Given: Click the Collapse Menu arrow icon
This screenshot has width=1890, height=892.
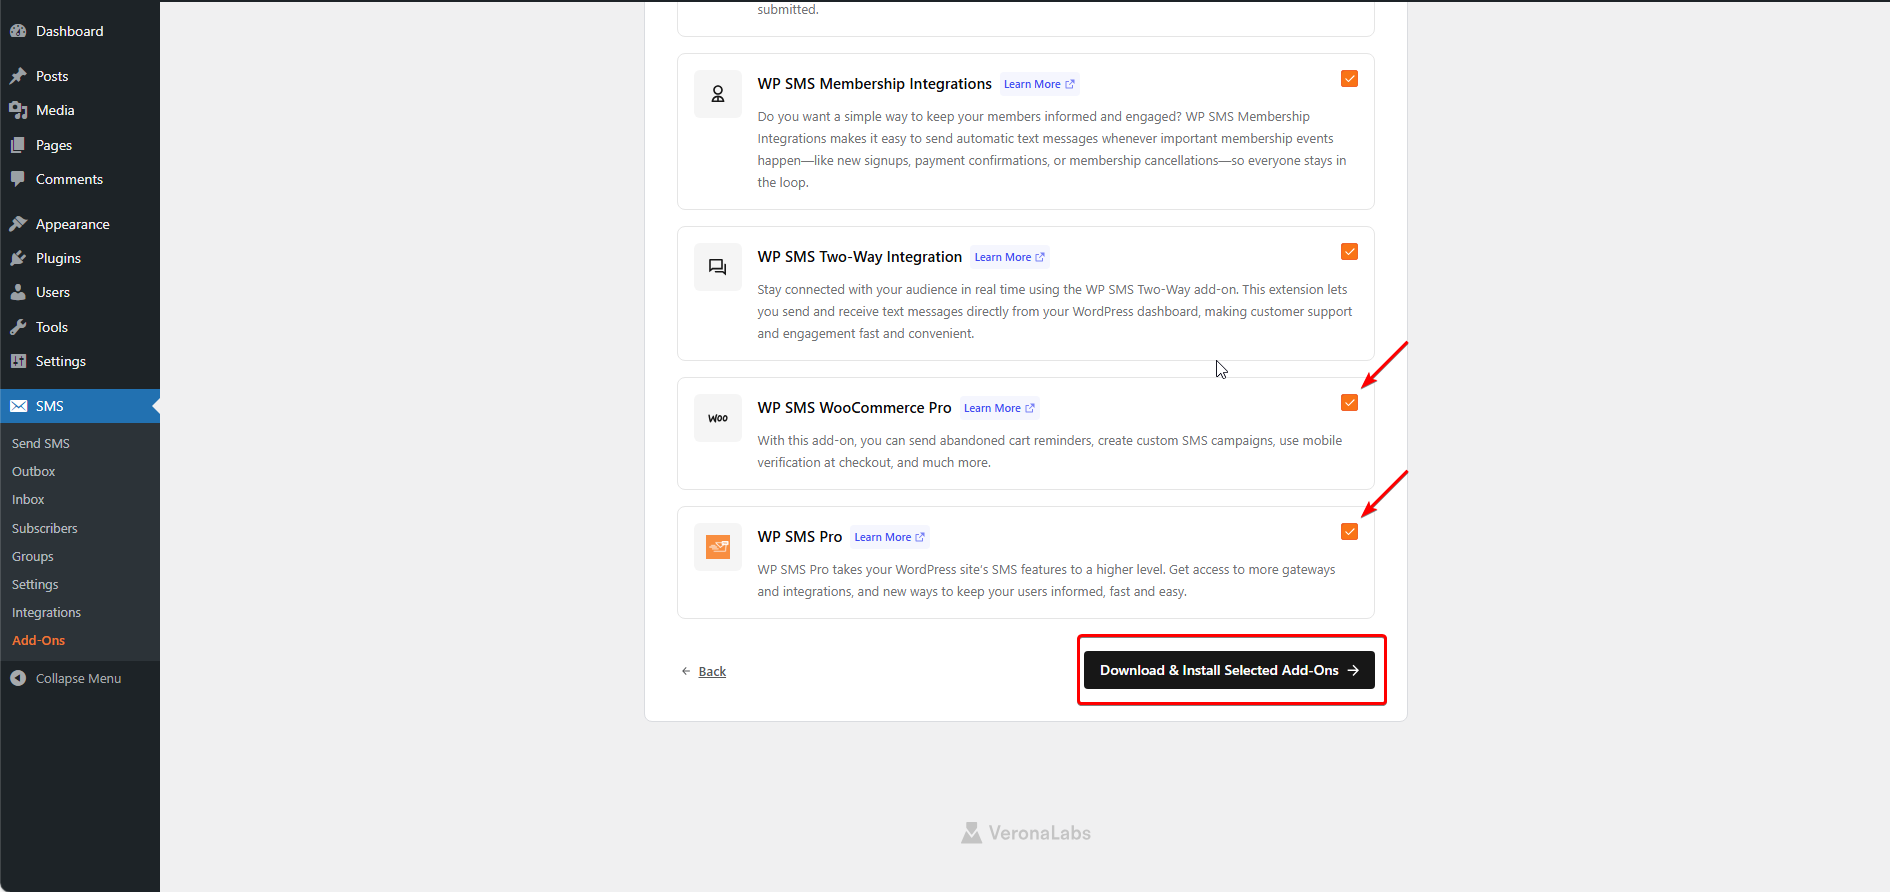Looking at the screenshot, I should coord(18,678).
